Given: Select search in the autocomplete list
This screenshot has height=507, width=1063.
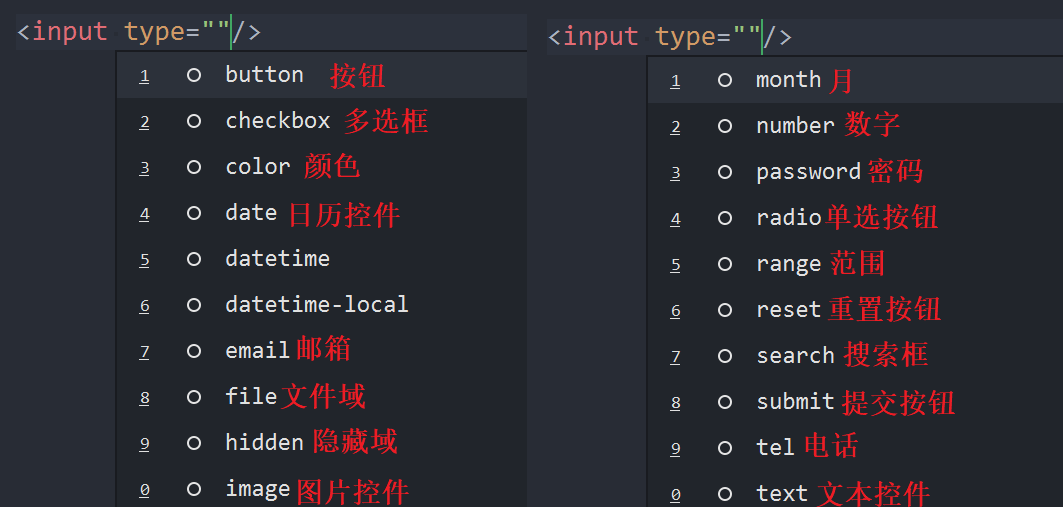Looking at the screenshot, I should click(x=856, y=356).
